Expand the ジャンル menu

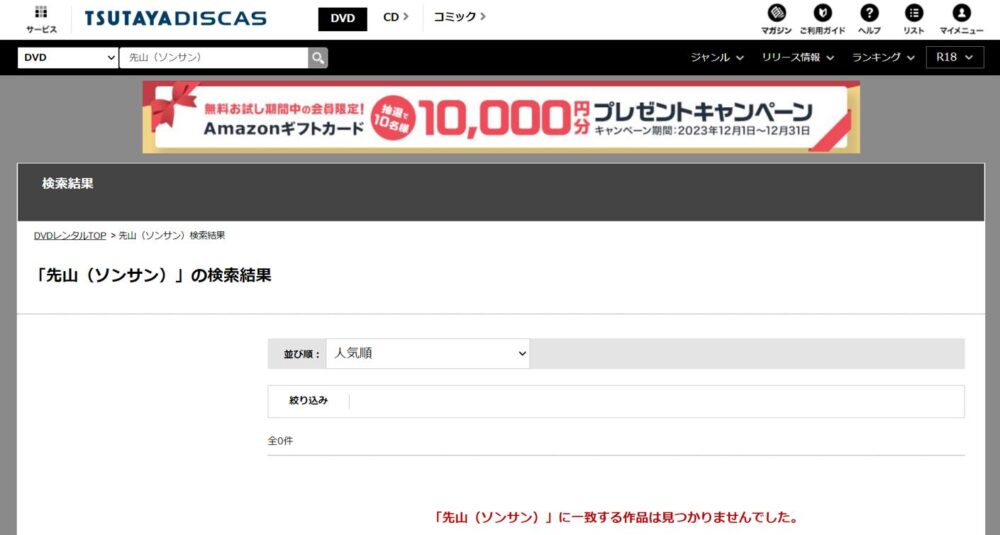tap(717, 57)
